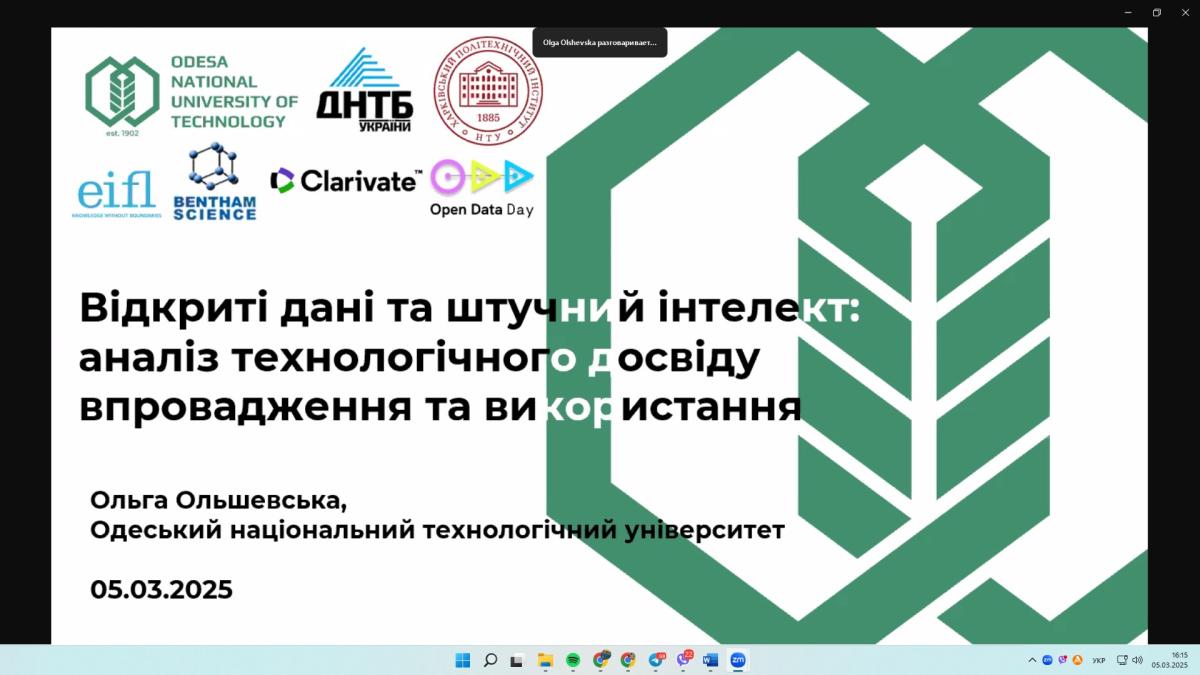
Task: Restore down the Zoom window
Action: click(1157, 12)
